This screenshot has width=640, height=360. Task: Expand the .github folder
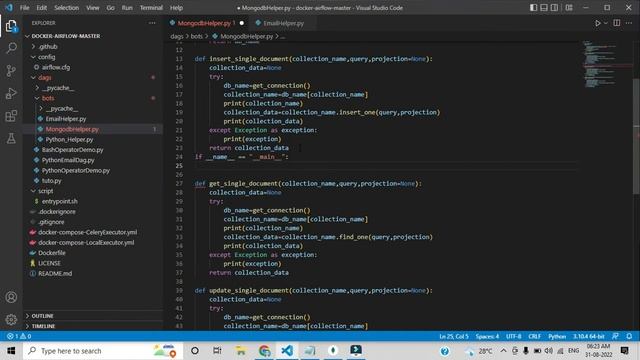click(x=48, y=47)
